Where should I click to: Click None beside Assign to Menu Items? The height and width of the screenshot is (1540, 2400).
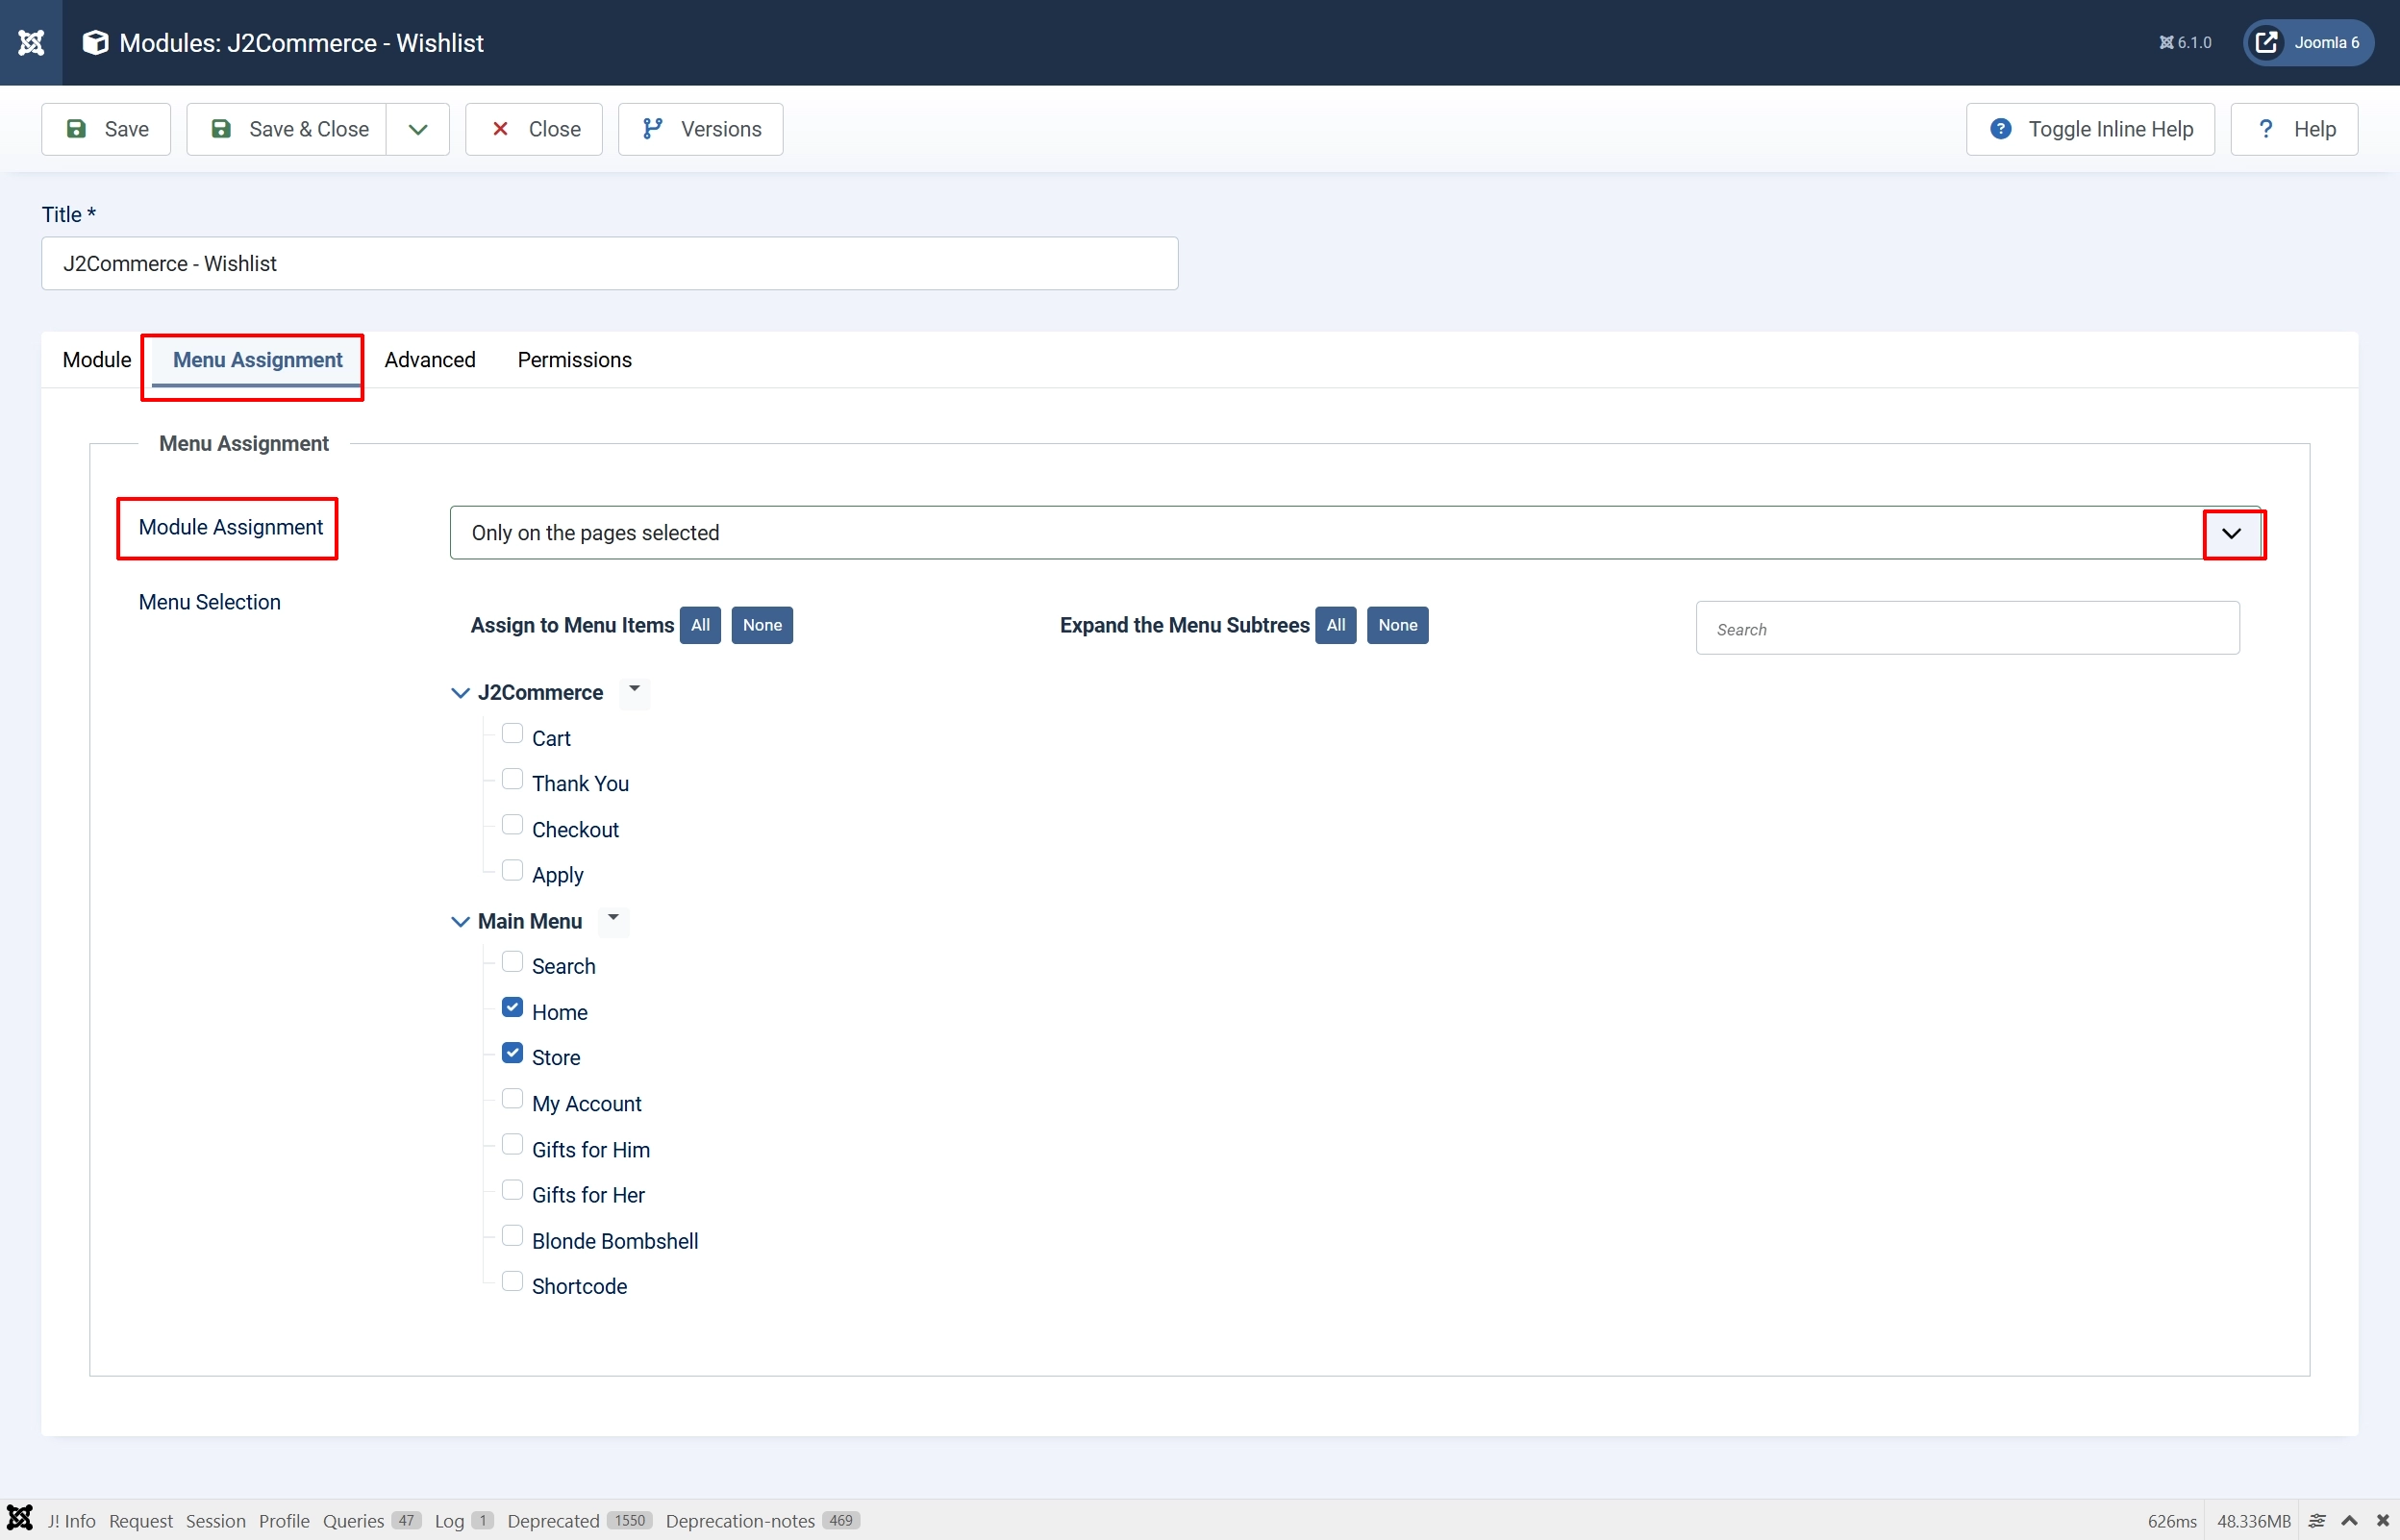click(x=762, y=625)
